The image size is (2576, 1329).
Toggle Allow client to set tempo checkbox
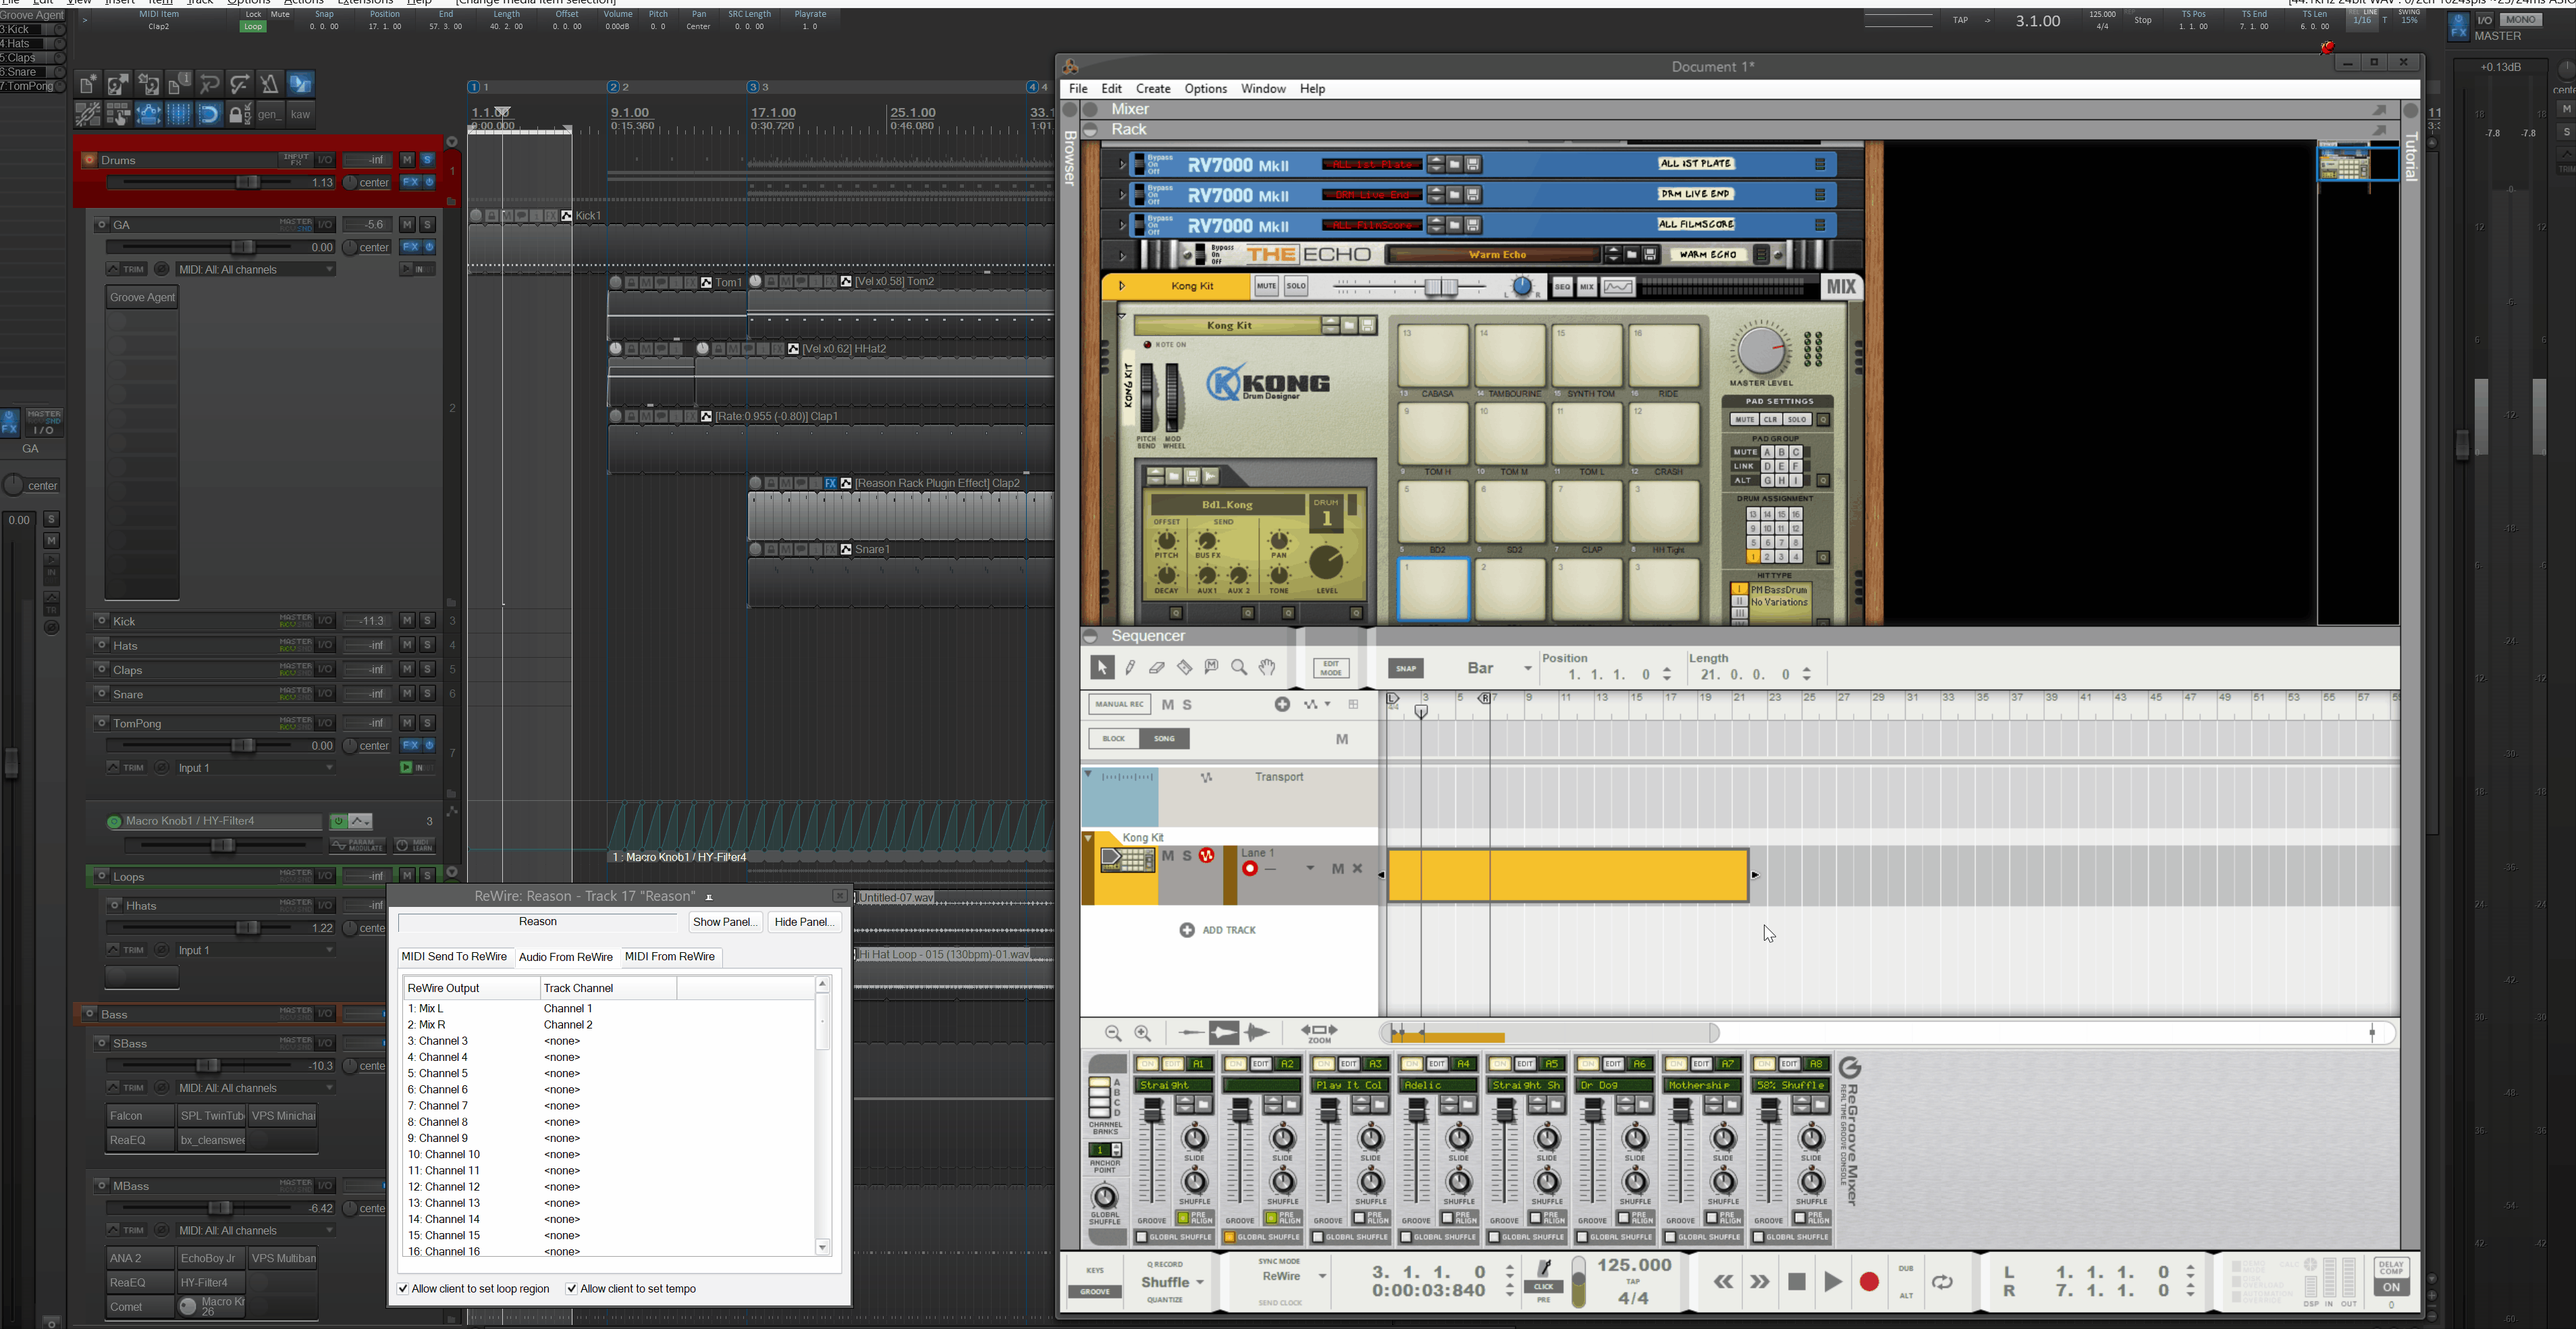pyautogui.click(x=571, y=1289)
